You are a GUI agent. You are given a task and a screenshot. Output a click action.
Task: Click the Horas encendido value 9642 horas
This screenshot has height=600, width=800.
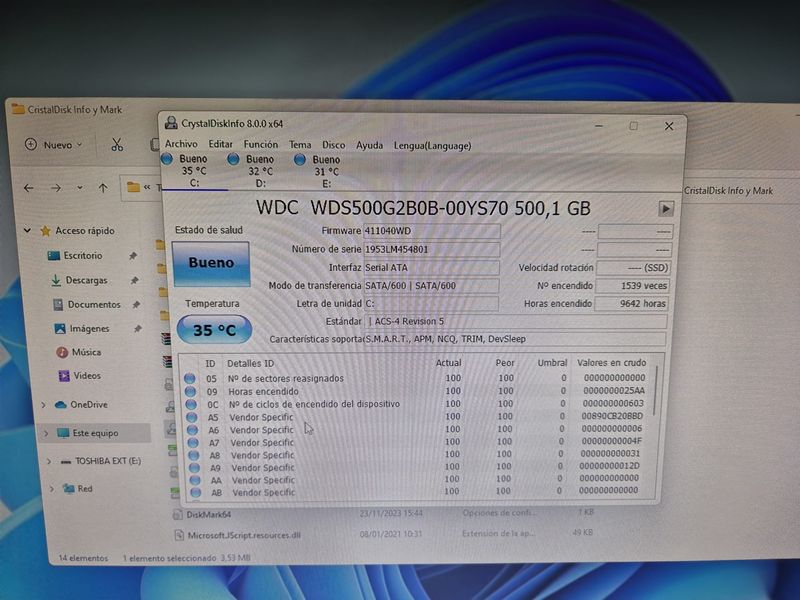tap(632, 304)
